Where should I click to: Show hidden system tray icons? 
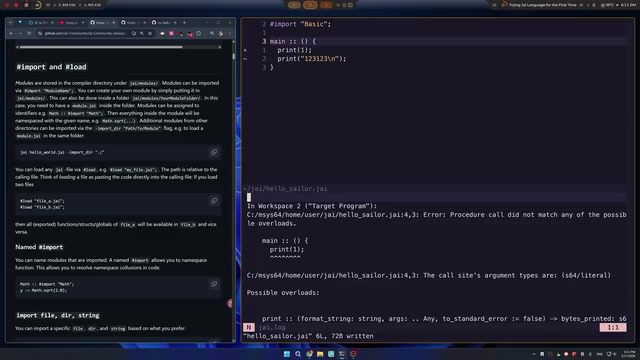tap(534, 354)
